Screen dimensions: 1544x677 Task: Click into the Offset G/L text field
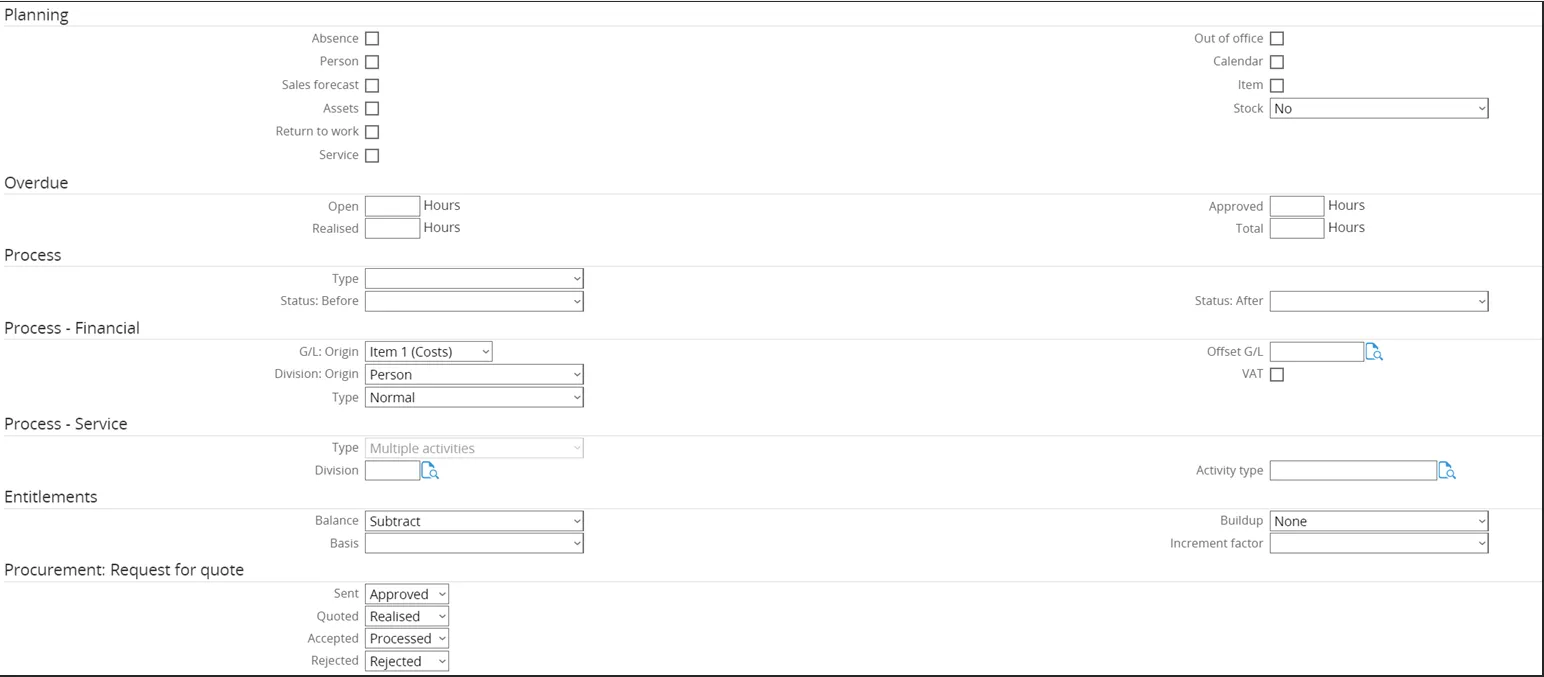(x=1316, y=352)
